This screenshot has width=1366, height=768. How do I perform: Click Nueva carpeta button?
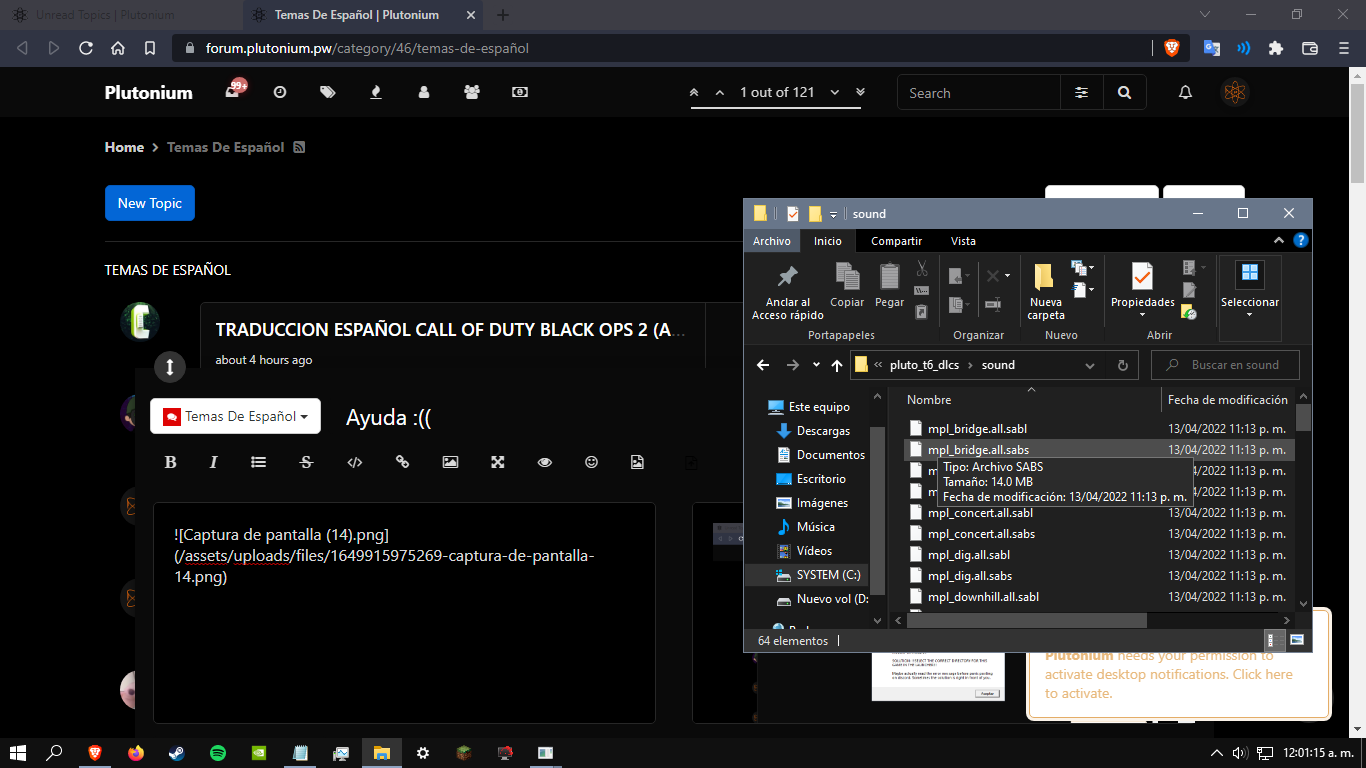click(1046, 291)
